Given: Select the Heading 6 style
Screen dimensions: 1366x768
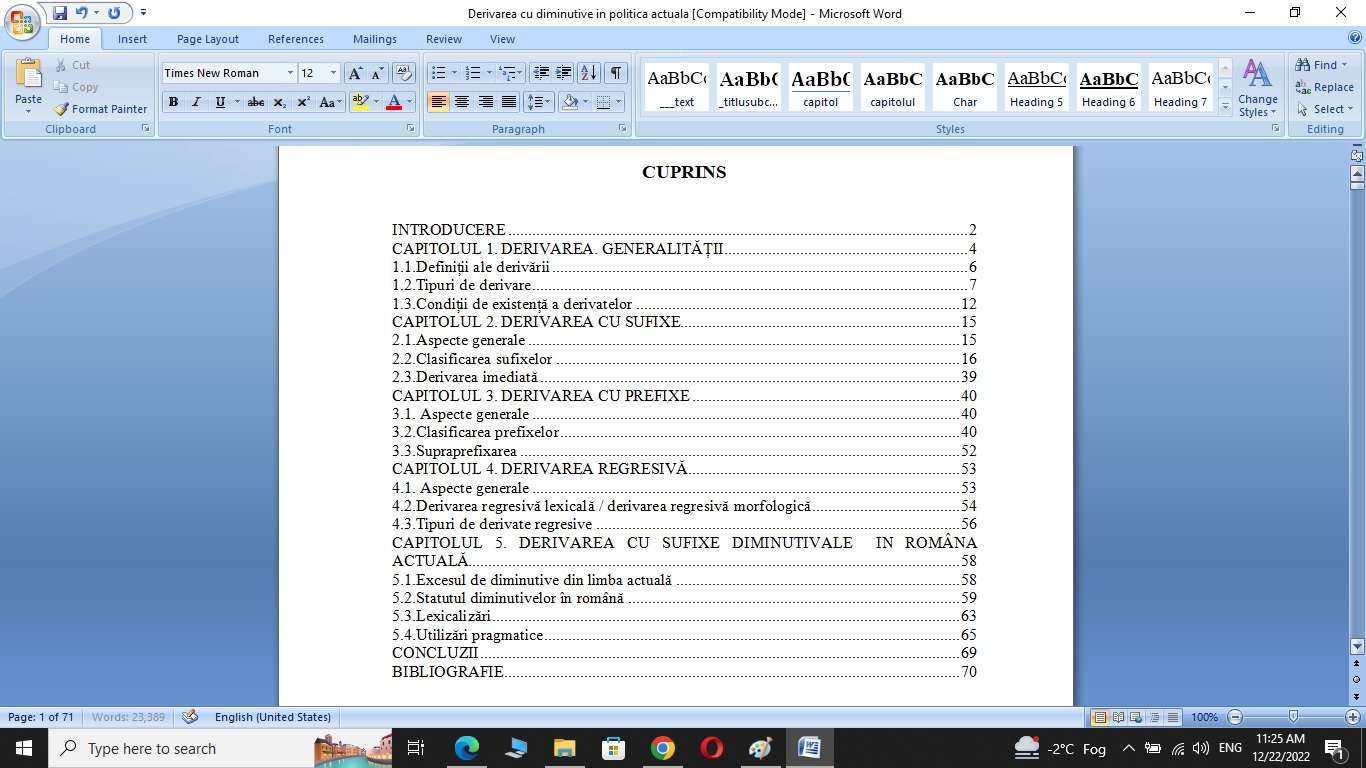Looking at the screenshot, I should (x=1107, y=88).
